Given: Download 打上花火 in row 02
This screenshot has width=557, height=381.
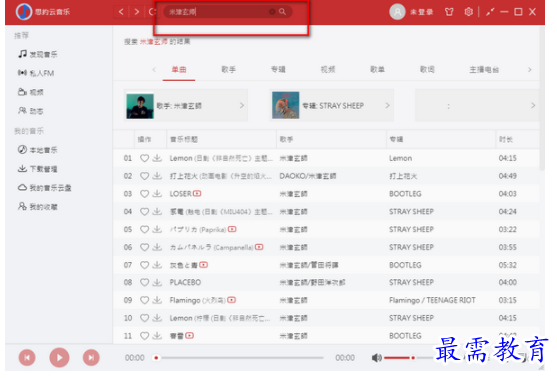Looking at the screenshot, I should coord(157,176).
